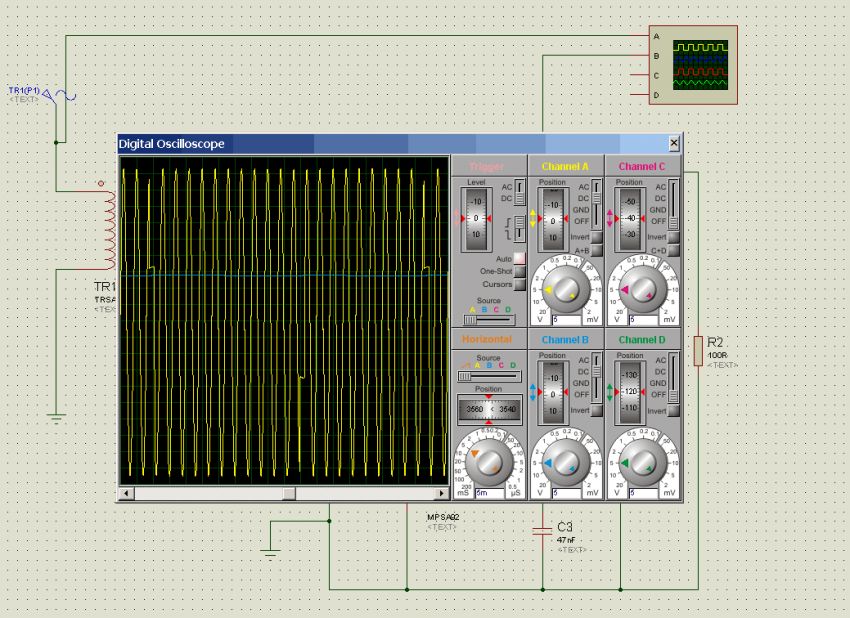The image size is (850, 618).
Task: Turn on the Cursors button
Action: point(519,285)
